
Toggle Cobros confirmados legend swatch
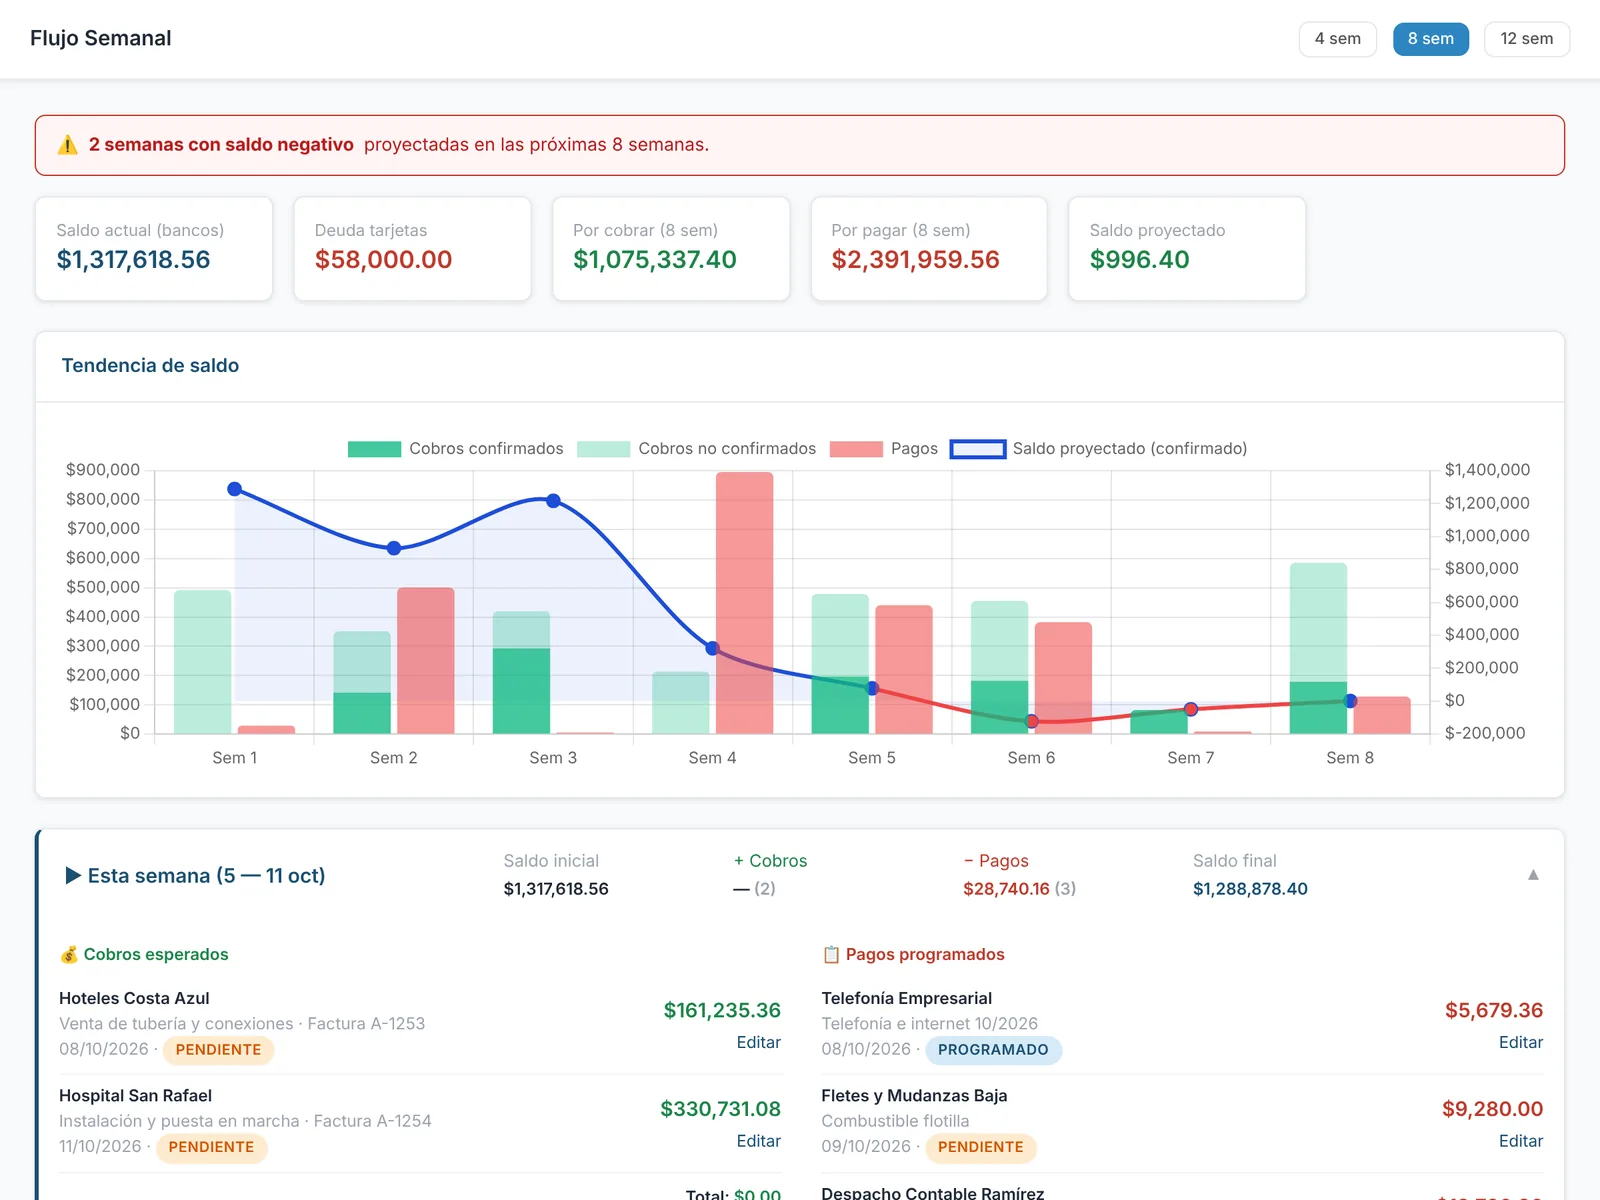pos(374,449)
